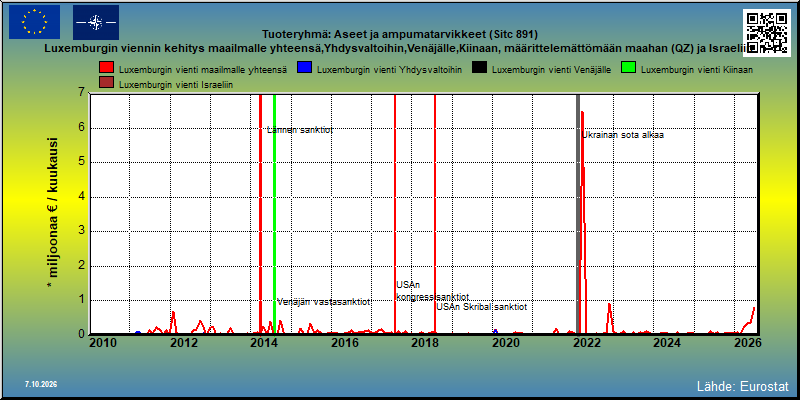Click the x-axis label 2010
Image resolution: width=800 pixels, height=400 pixels.
pos(104,342)
